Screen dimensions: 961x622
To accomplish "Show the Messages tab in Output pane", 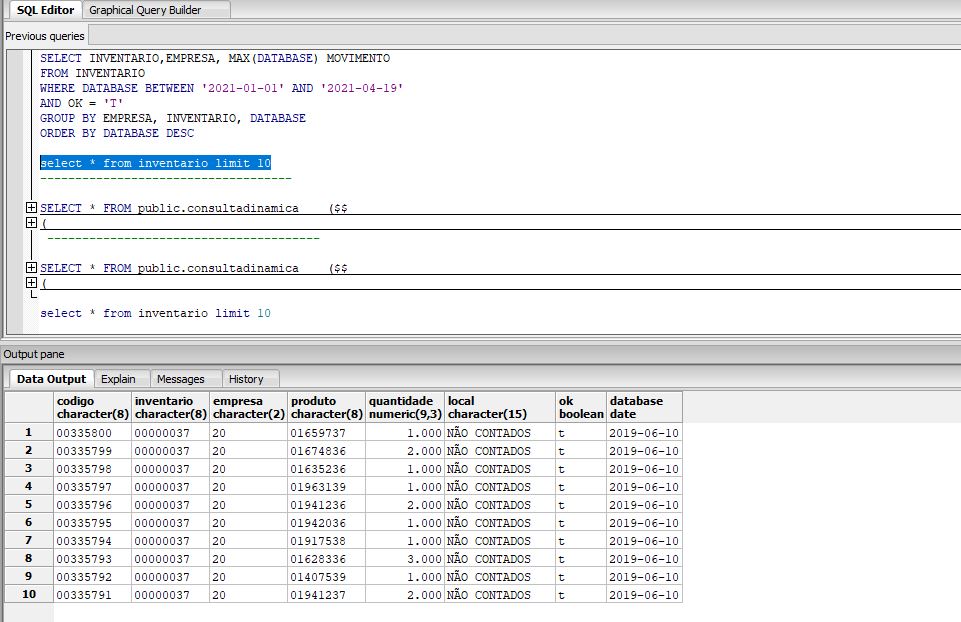I will click(x=180, y=379).
